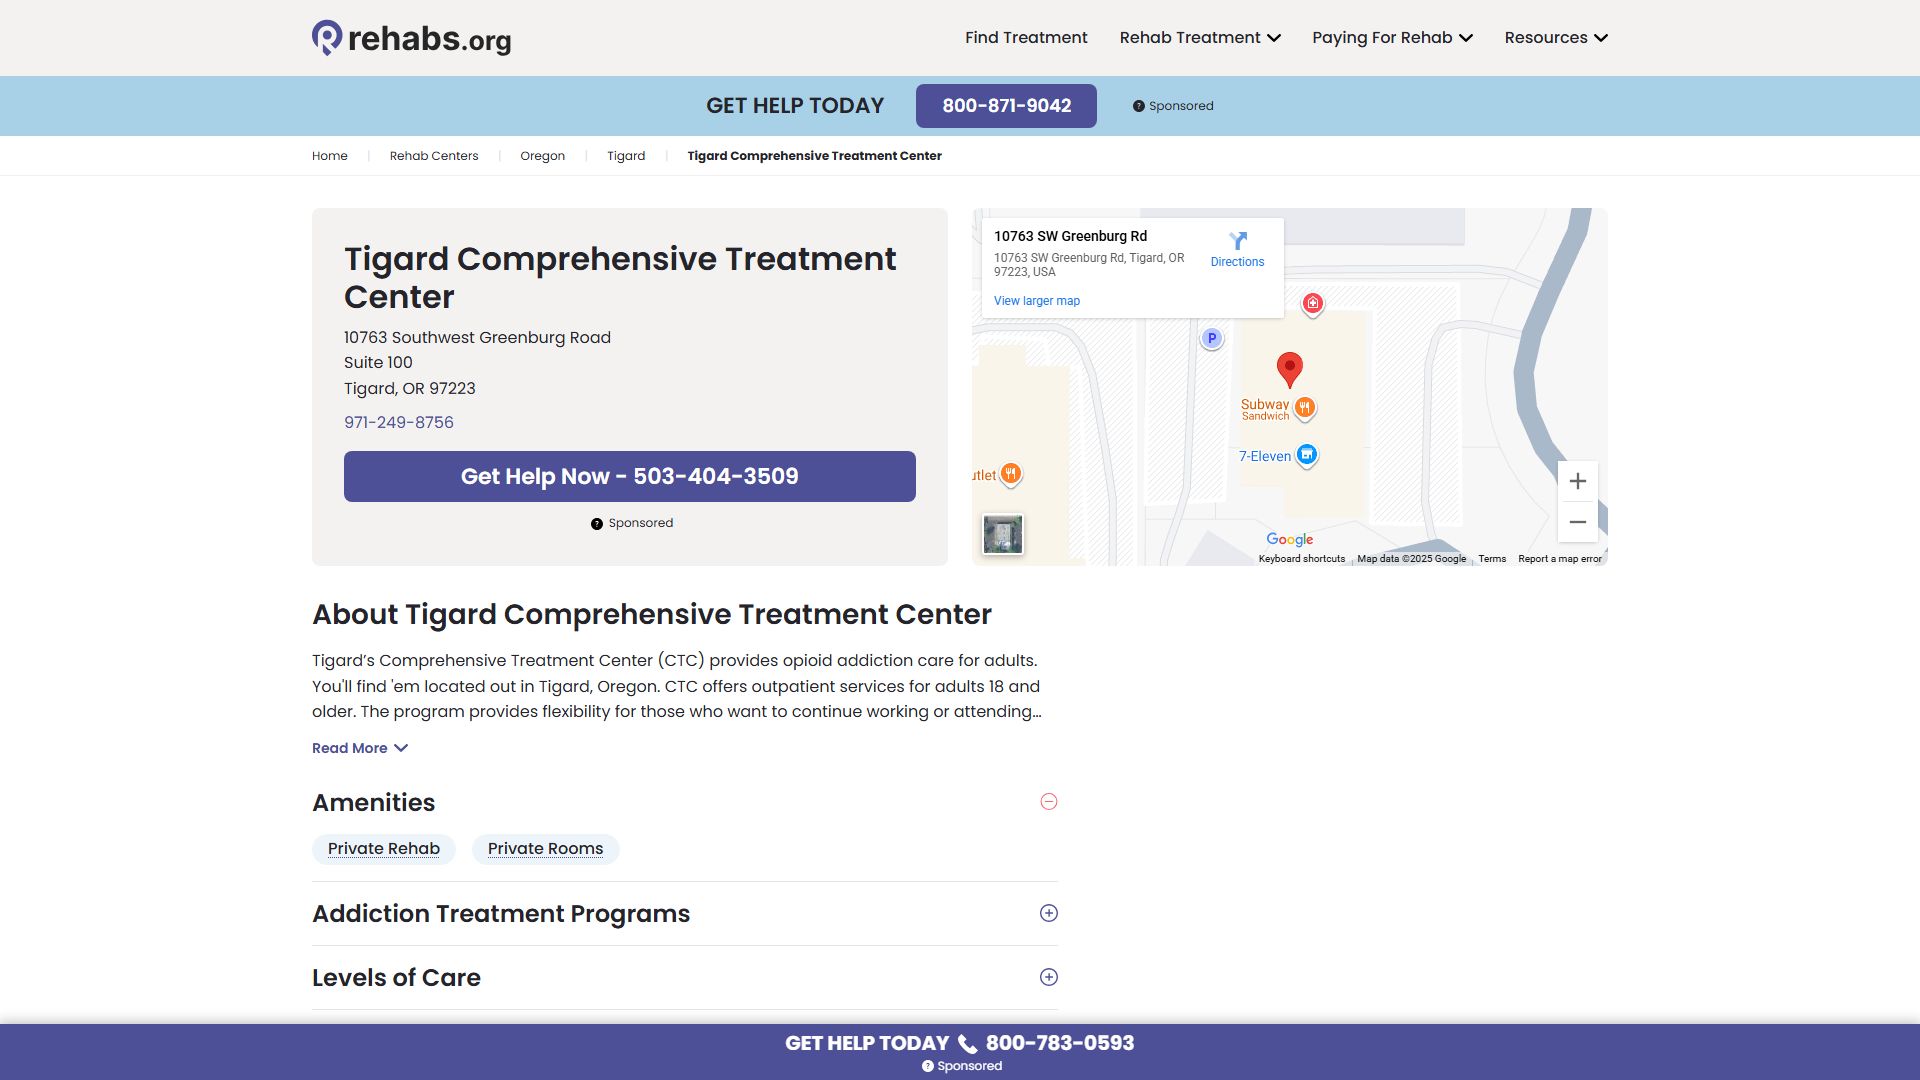Click the Subway Sandwich map marker
The image size is (1920, 1080).
tap(1304, 408)
